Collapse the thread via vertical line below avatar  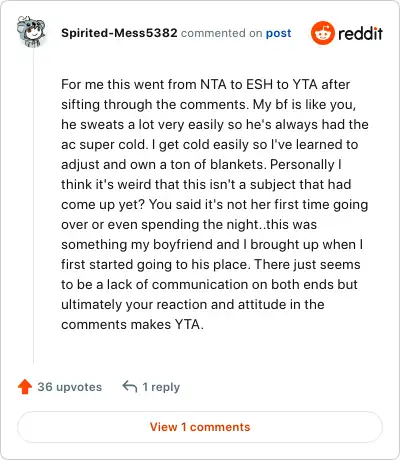33,205
